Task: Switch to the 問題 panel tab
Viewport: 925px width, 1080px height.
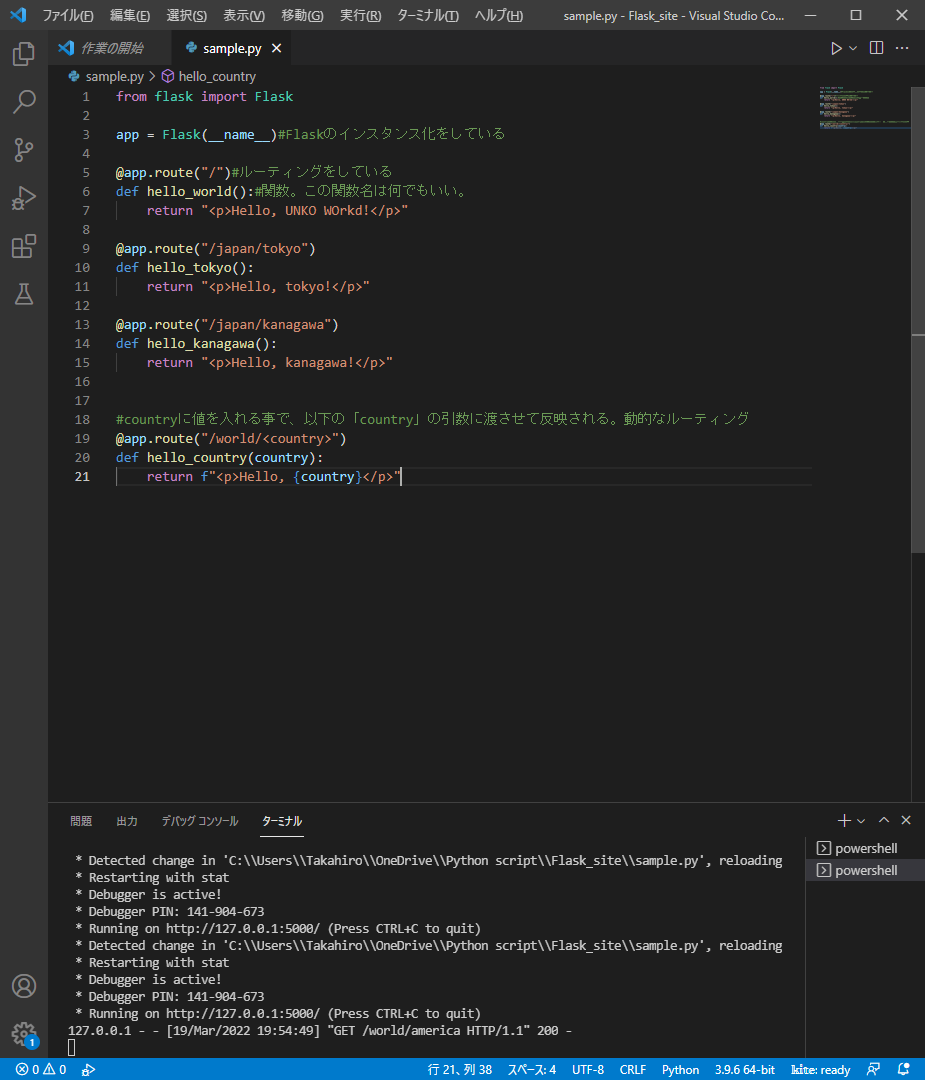Action: coord(81,821)
